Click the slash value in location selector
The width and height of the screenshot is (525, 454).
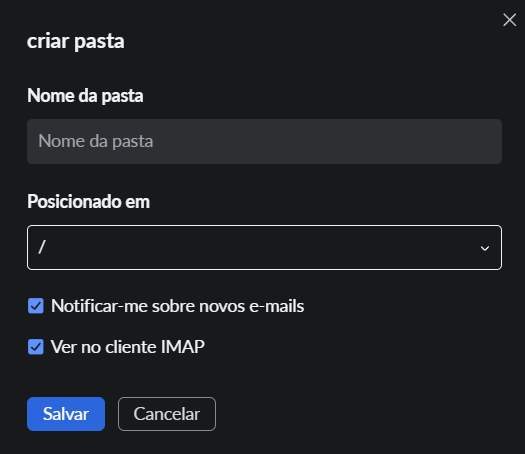[x=42, y=247]
